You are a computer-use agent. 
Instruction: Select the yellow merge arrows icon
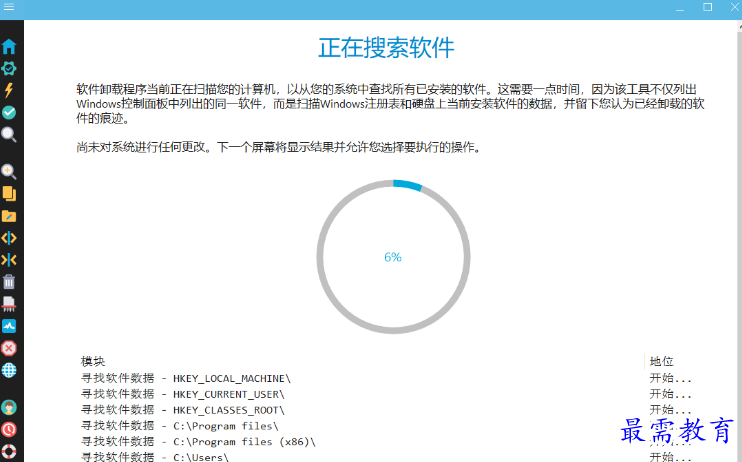click(9, 260)
